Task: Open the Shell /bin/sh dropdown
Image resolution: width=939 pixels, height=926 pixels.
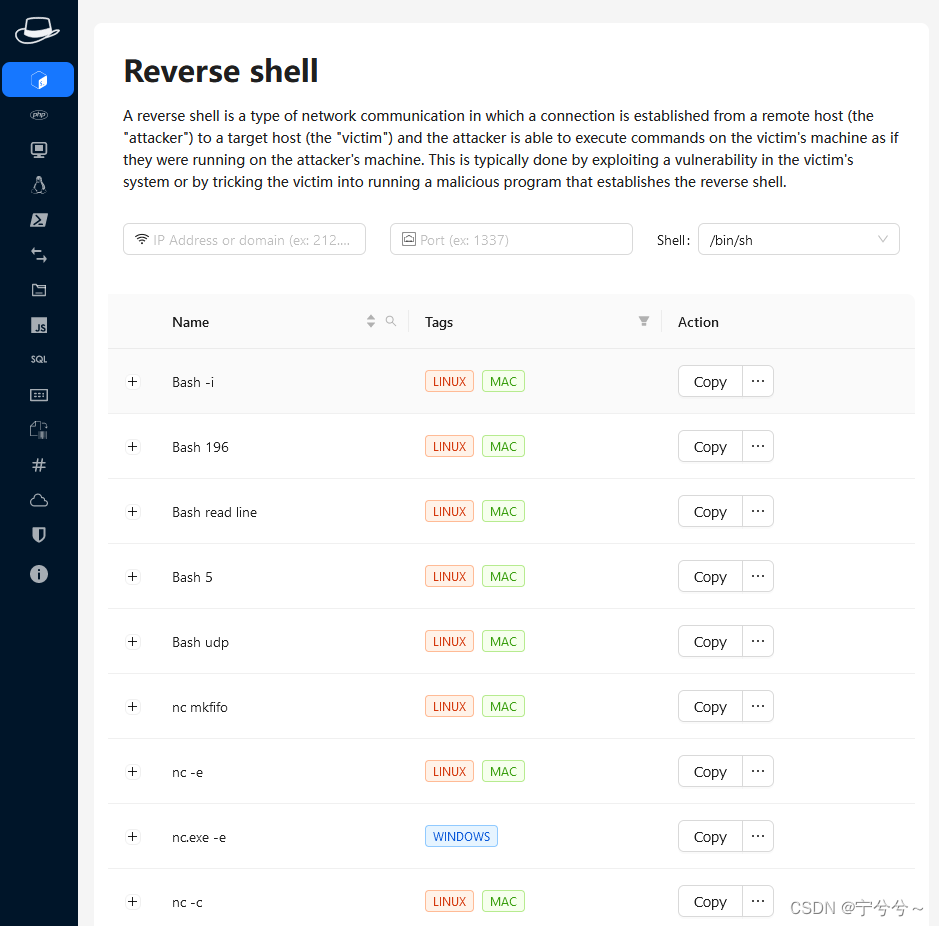Action: point(798,240)
